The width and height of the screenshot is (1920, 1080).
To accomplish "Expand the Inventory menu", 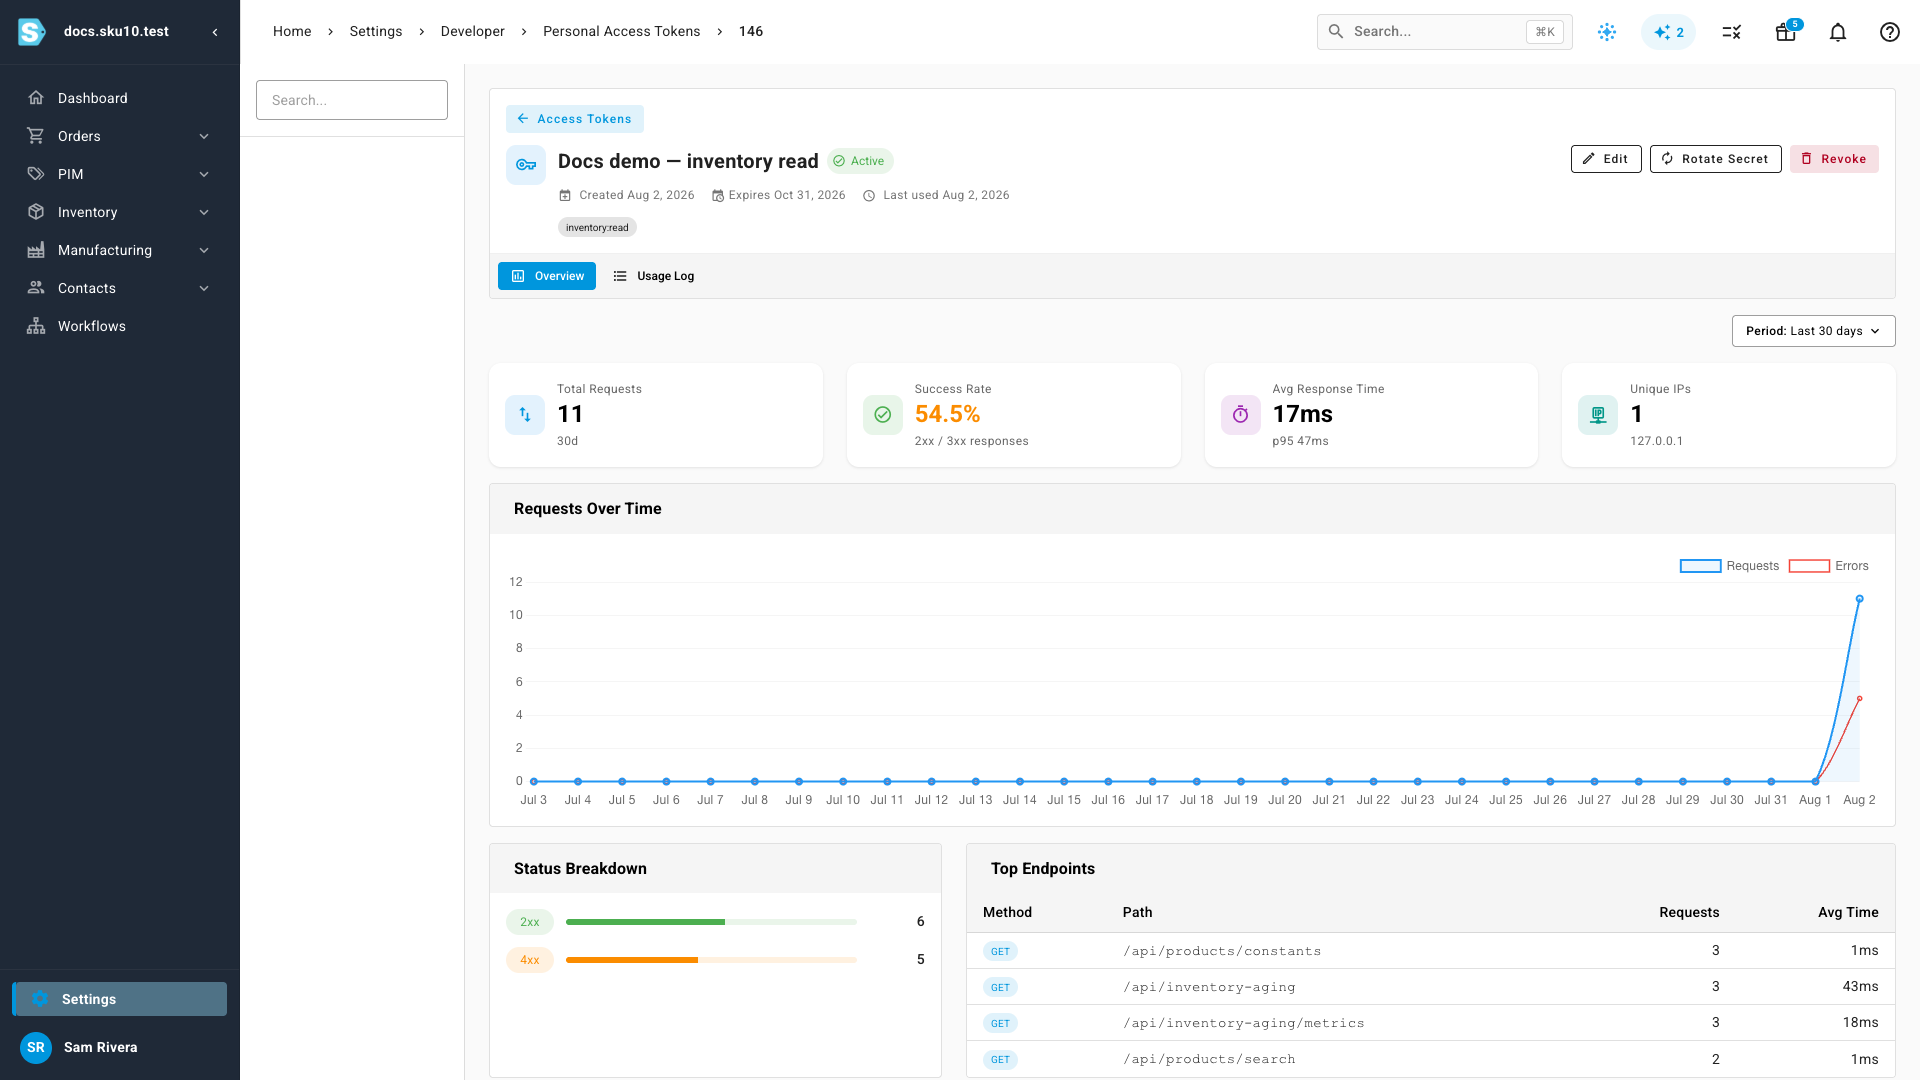I will 204,212.
